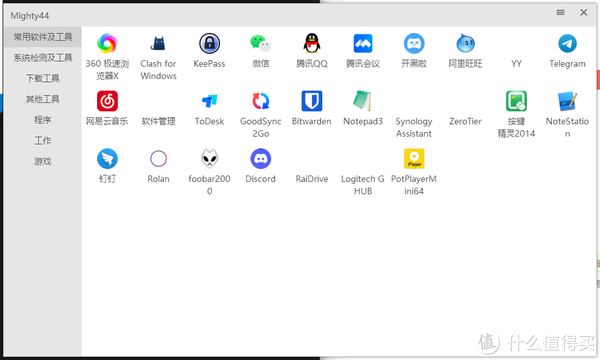Open the 开黑啦 app icon
600x360 pixels.
tap(414, 43)
